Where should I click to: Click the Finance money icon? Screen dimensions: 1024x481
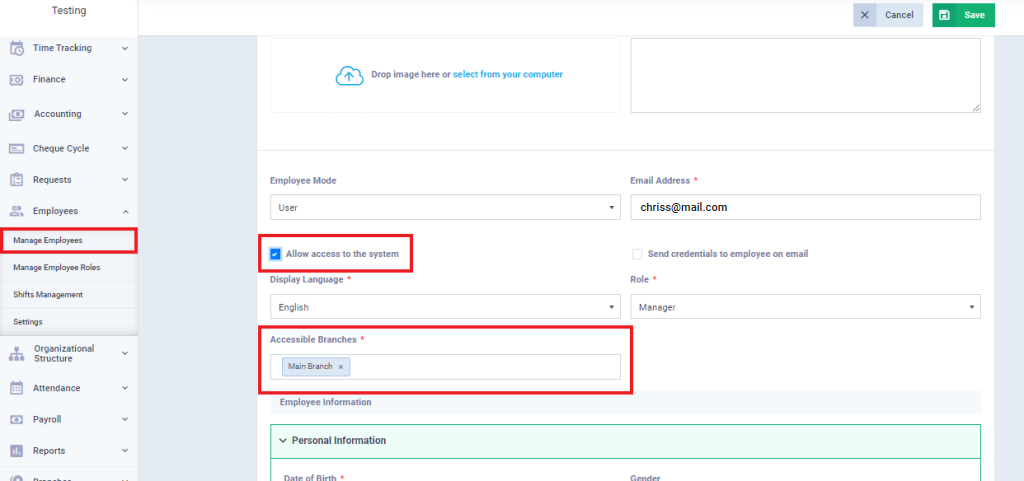[16, 80]
